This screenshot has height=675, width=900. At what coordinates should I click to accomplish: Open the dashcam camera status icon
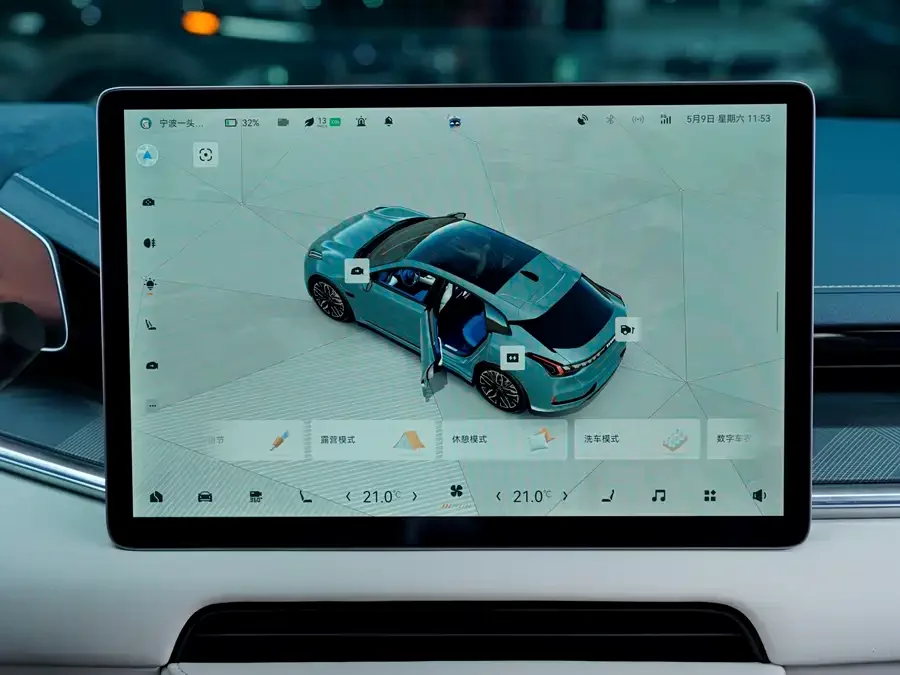tap(283, 122)
